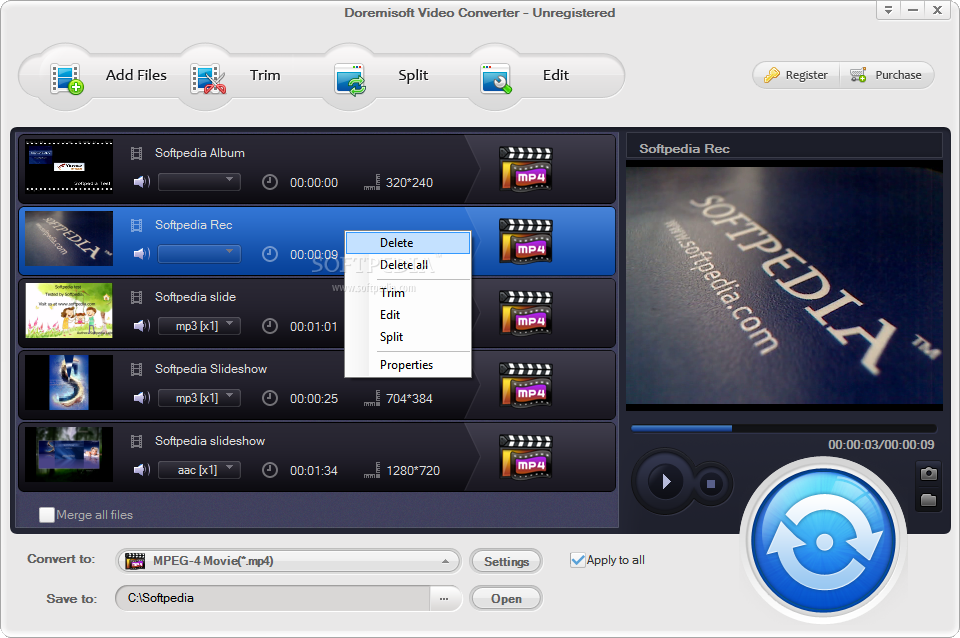Uncheck Apply to all checkbox
Image resolution: width=960 pixels, height=638 pixels.
(x=577, y=560)
